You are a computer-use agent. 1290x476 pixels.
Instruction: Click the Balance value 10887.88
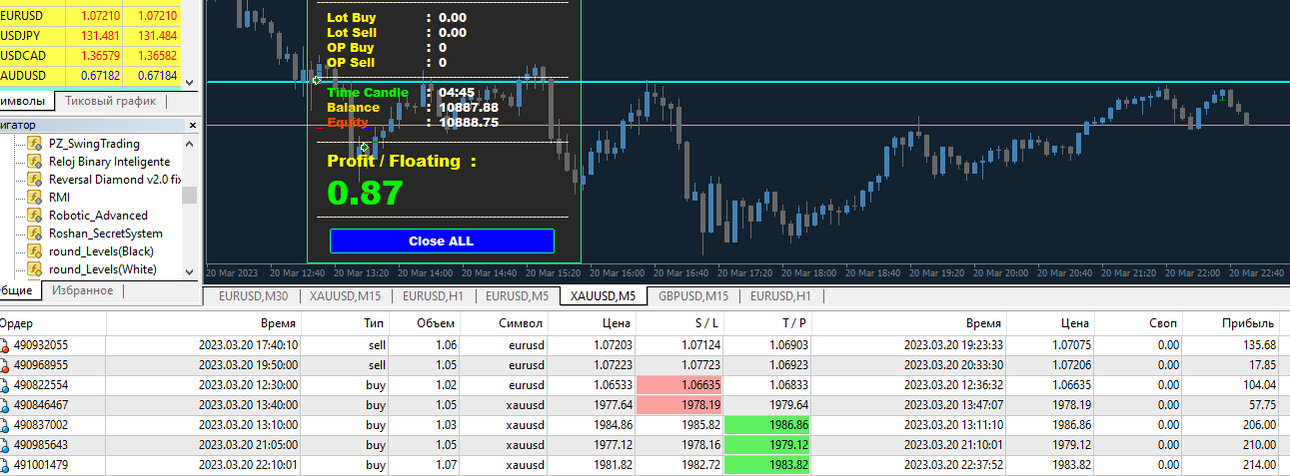(468, 108)
